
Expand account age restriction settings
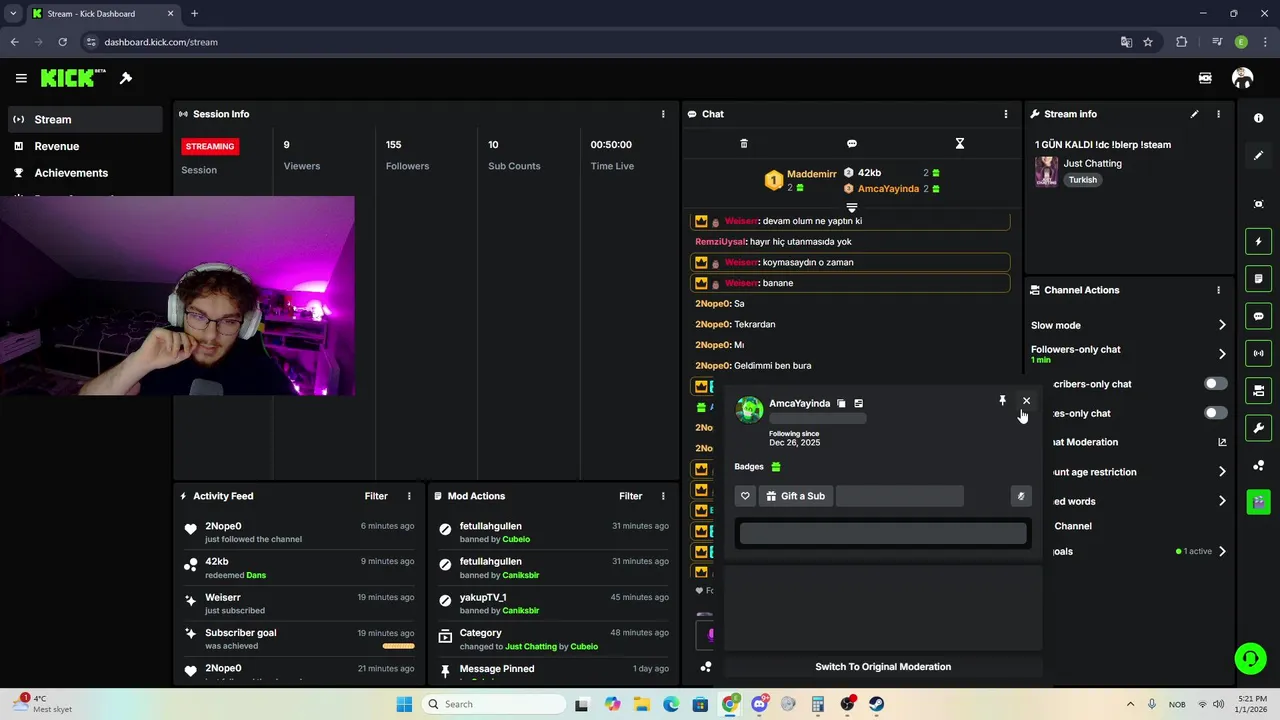click(1222, 472)
